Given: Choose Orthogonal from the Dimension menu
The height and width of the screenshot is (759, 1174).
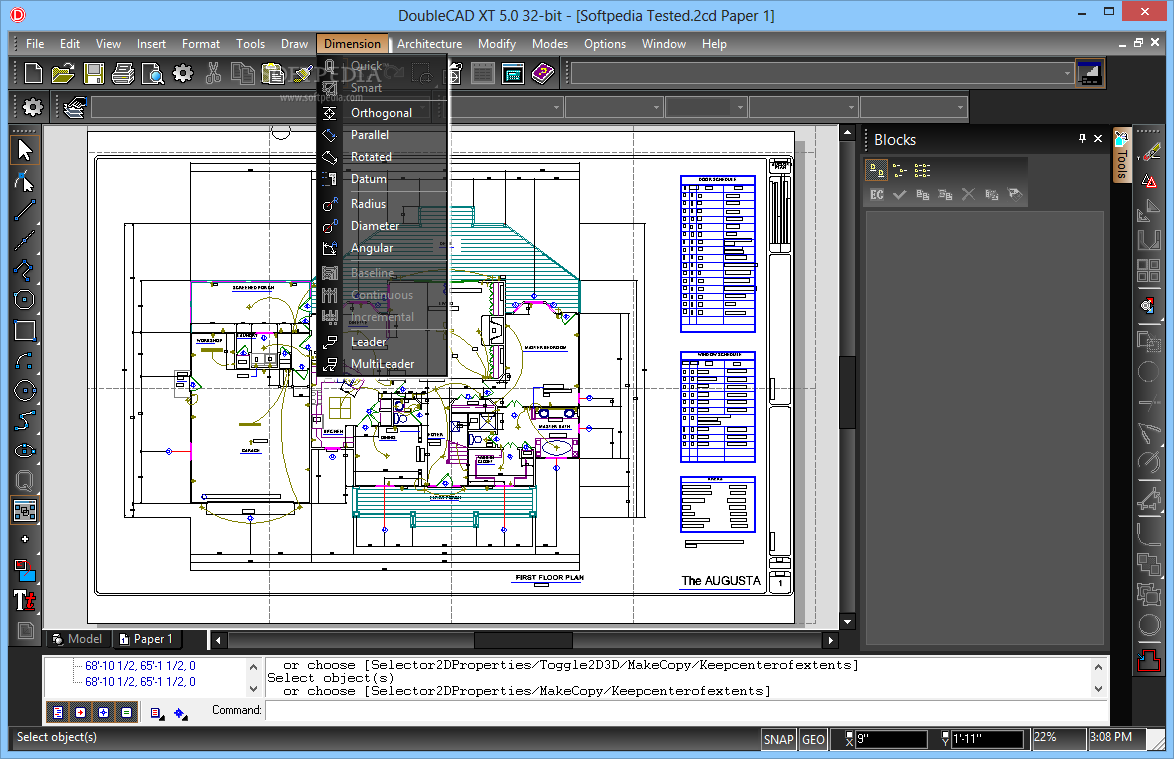Looking at the screenshot, I should [381, 113].
